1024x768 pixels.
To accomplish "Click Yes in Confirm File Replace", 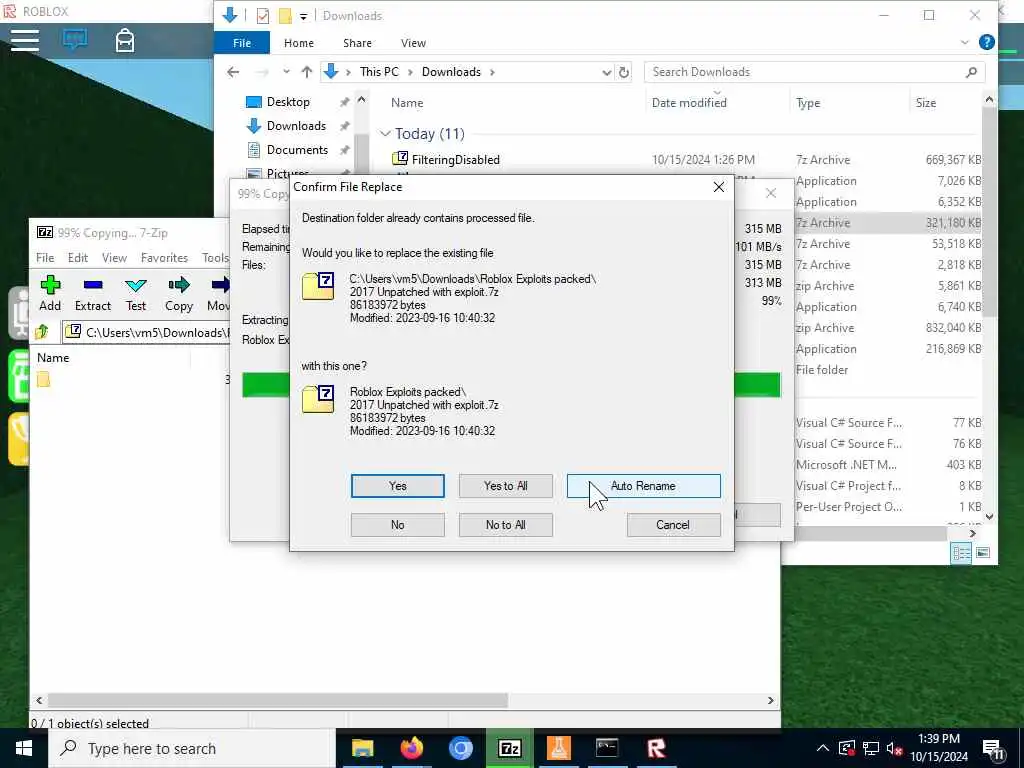I will tap(398, 486).
